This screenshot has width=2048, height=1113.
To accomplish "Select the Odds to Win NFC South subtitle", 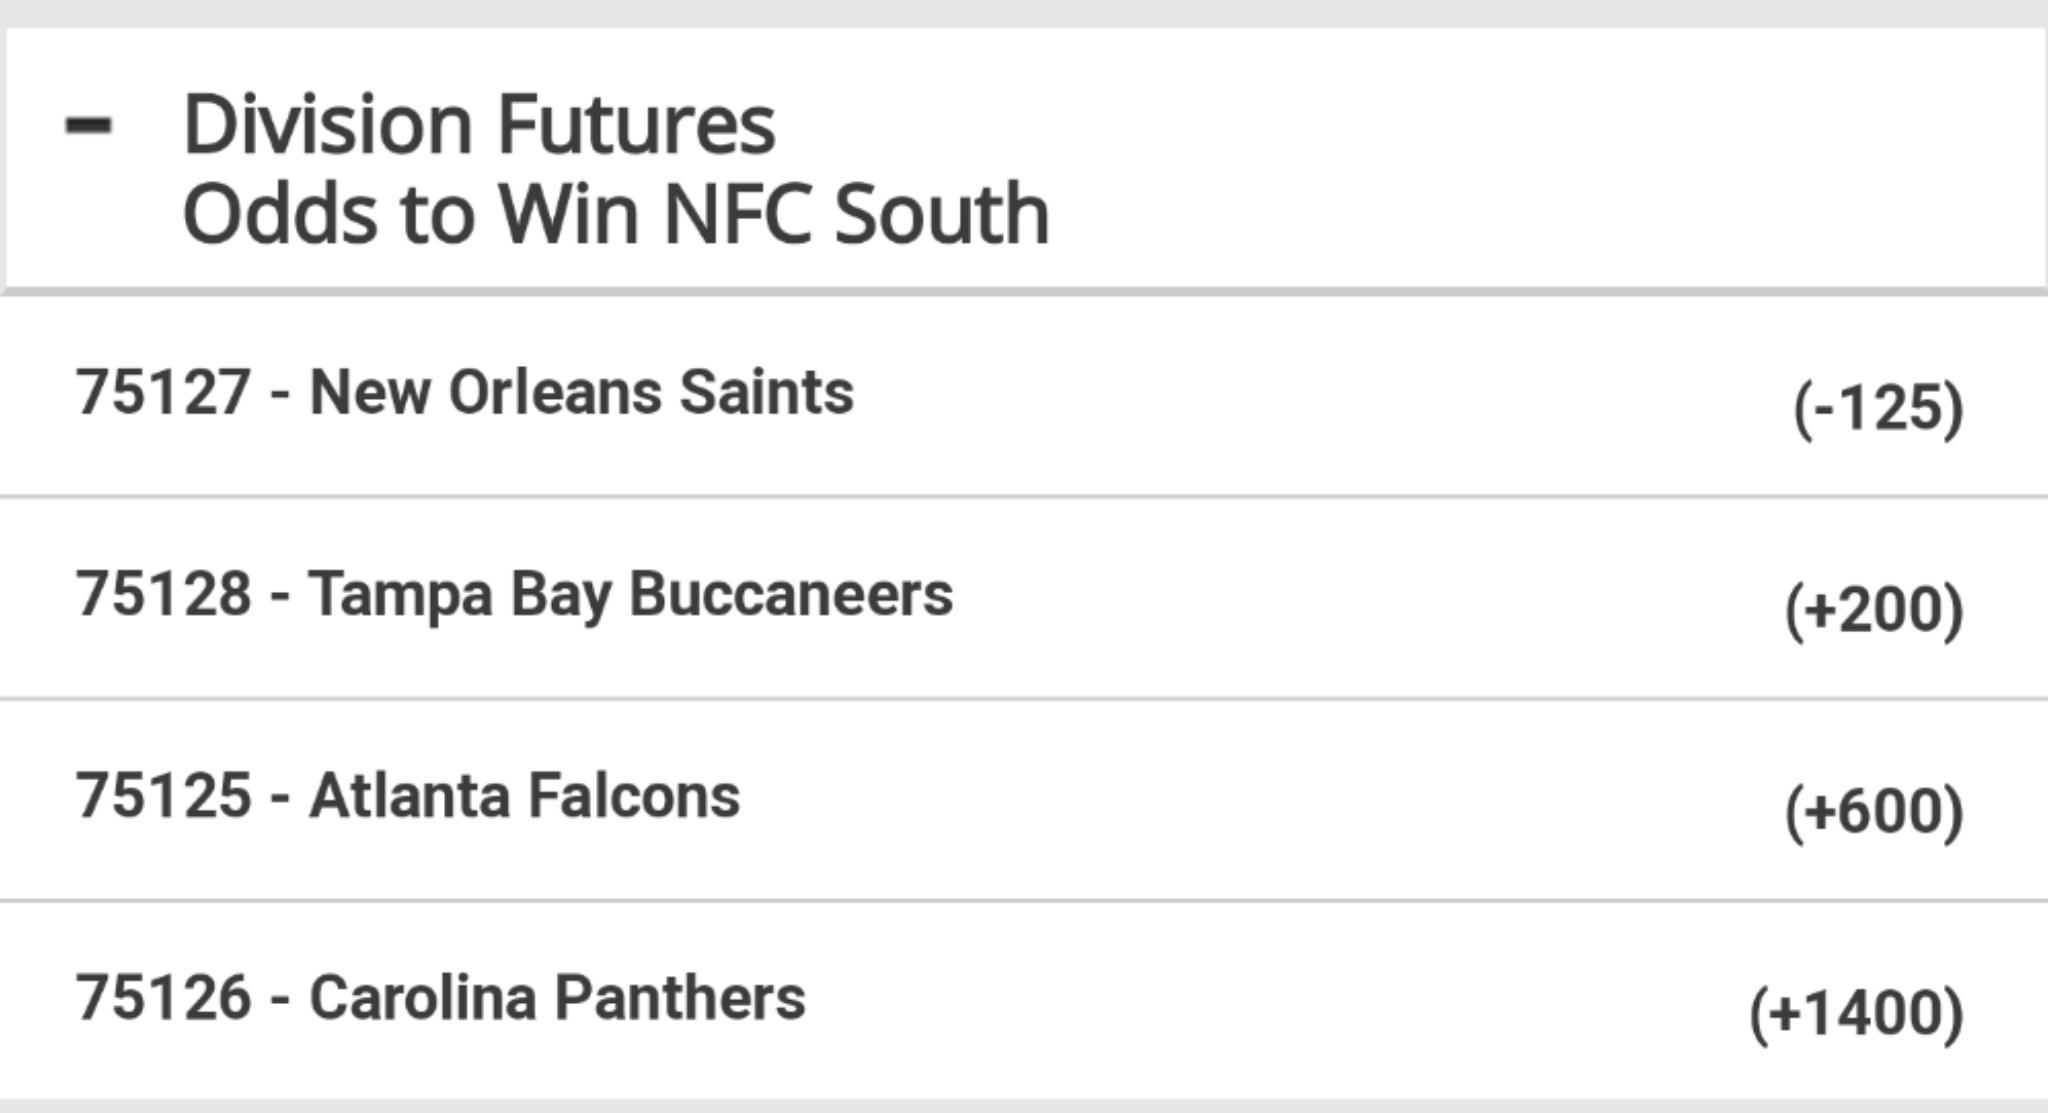I will (x=616, y=214).
